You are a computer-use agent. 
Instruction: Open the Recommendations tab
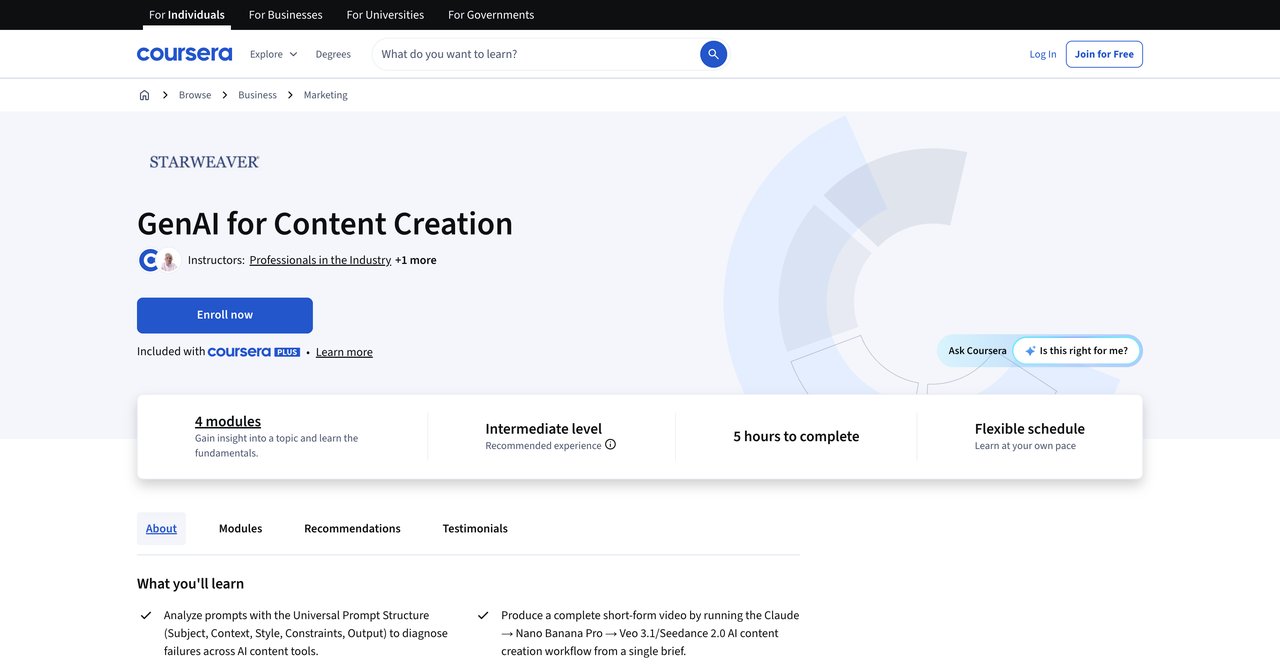[x=352, y=528]
